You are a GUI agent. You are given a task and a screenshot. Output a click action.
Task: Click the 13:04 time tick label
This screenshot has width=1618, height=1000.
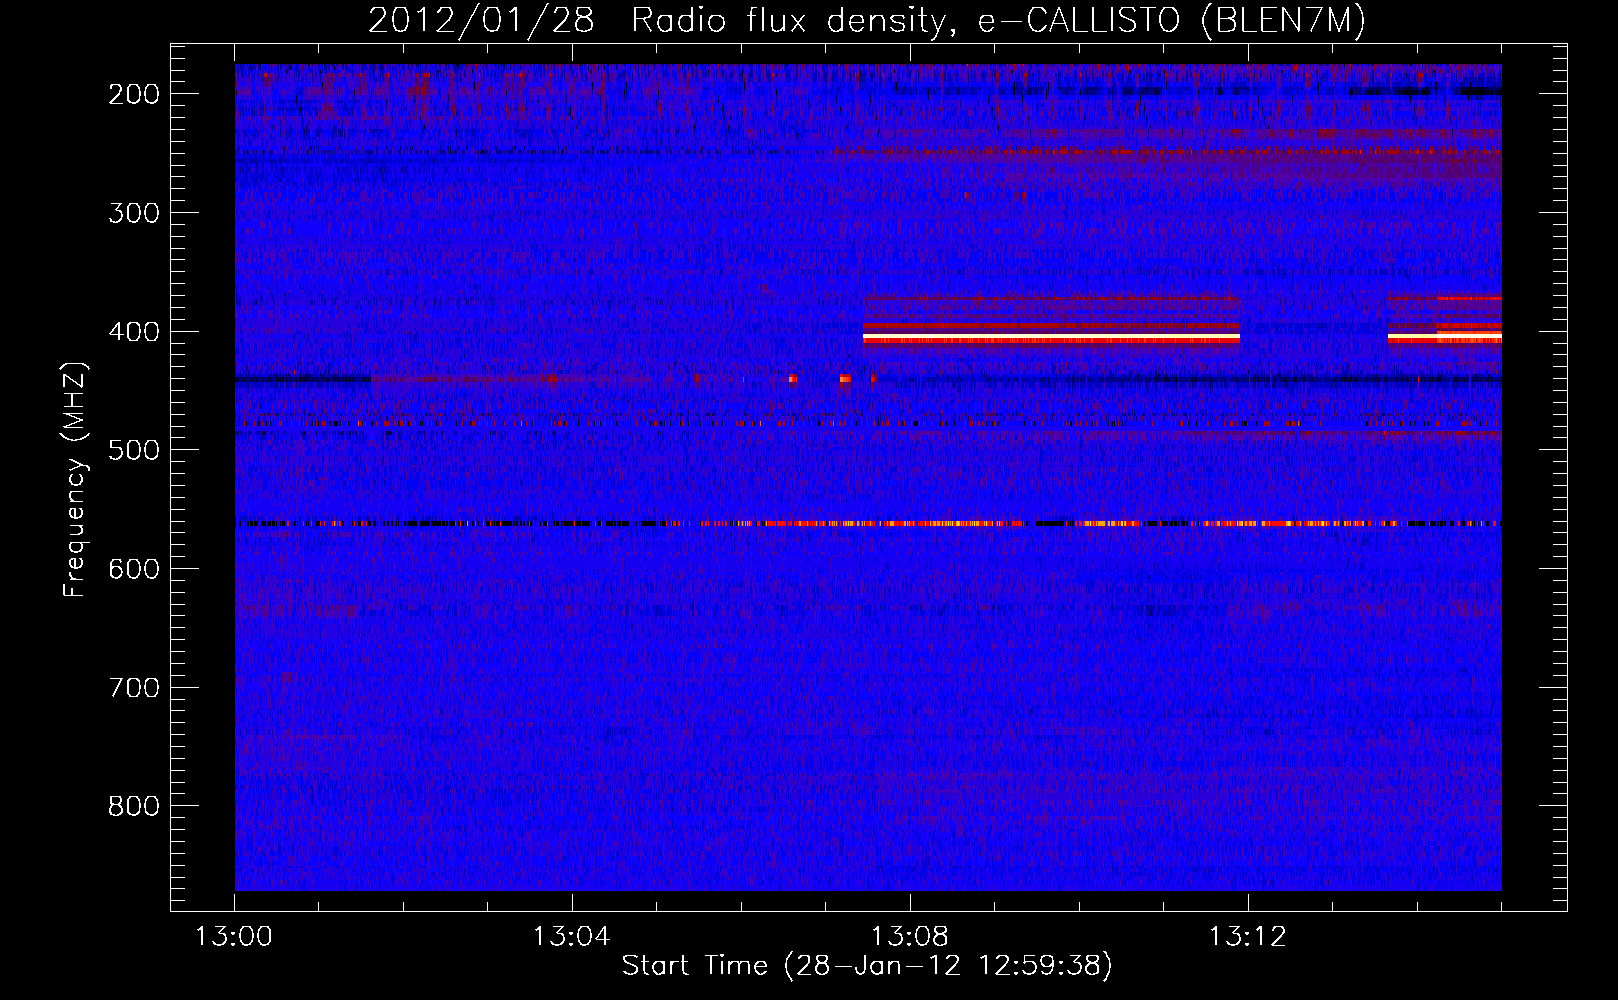point(572,937)
